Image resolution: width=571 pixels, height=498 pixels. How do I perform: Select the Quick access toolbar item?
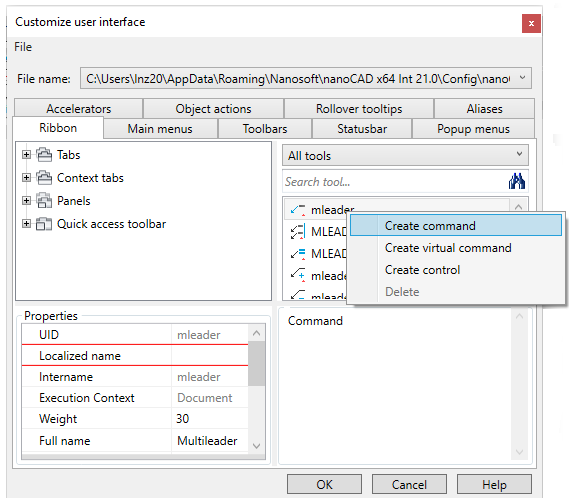[x=111, y=224]
